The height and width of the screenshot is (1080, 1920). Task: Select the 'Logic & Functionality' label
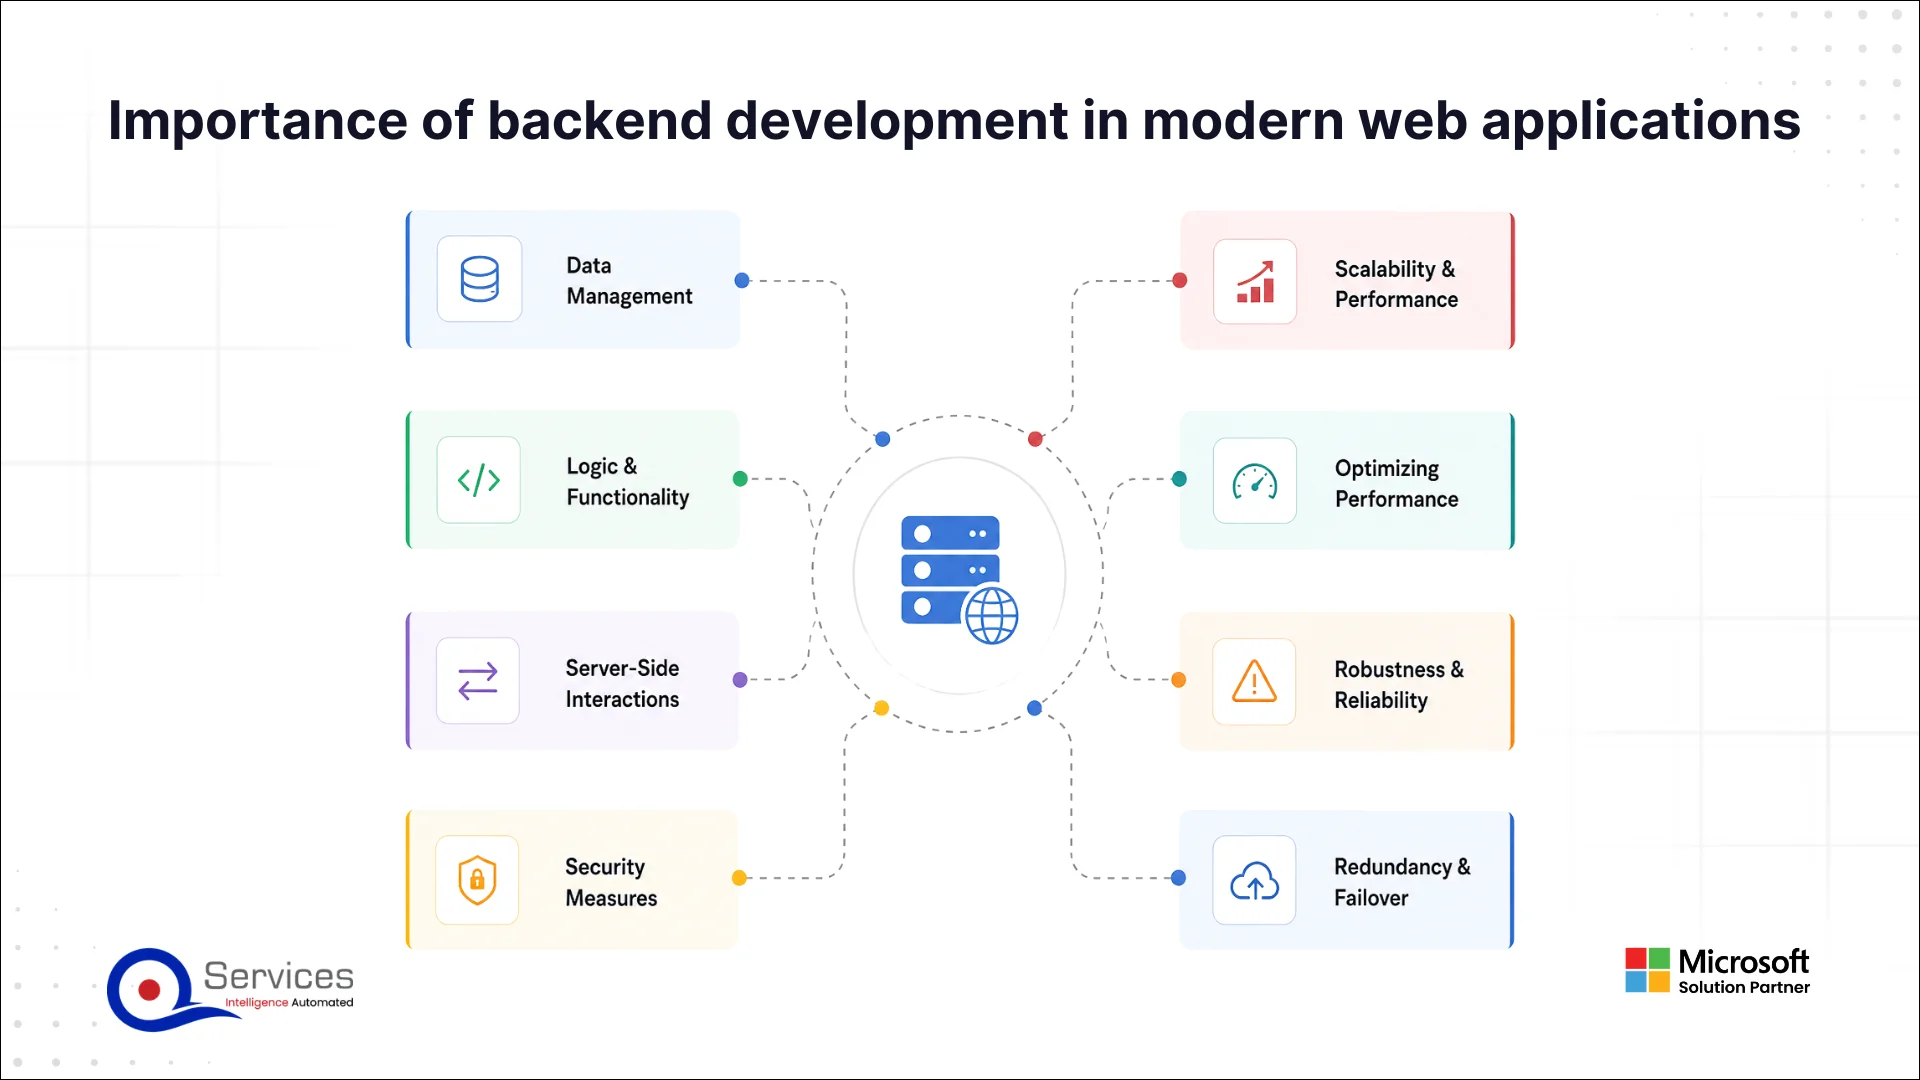tap(627, 482)
